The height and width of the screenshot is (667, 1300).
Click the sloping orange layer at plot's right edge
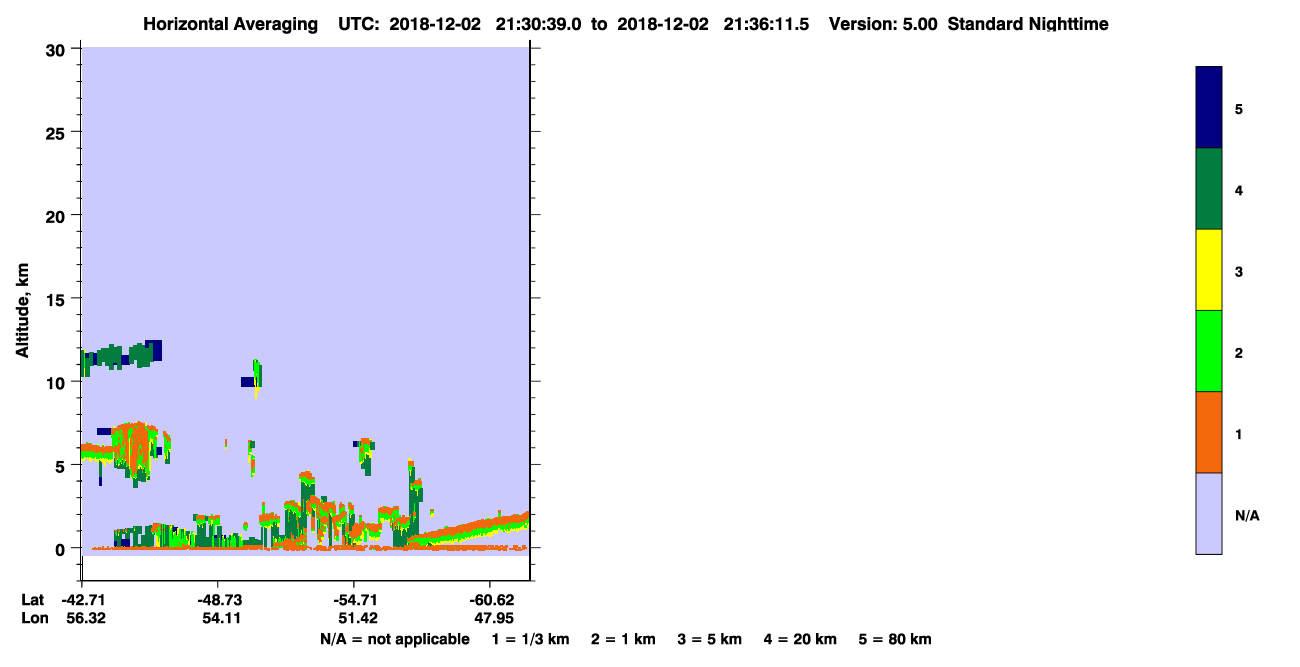[x=470, y=530]
